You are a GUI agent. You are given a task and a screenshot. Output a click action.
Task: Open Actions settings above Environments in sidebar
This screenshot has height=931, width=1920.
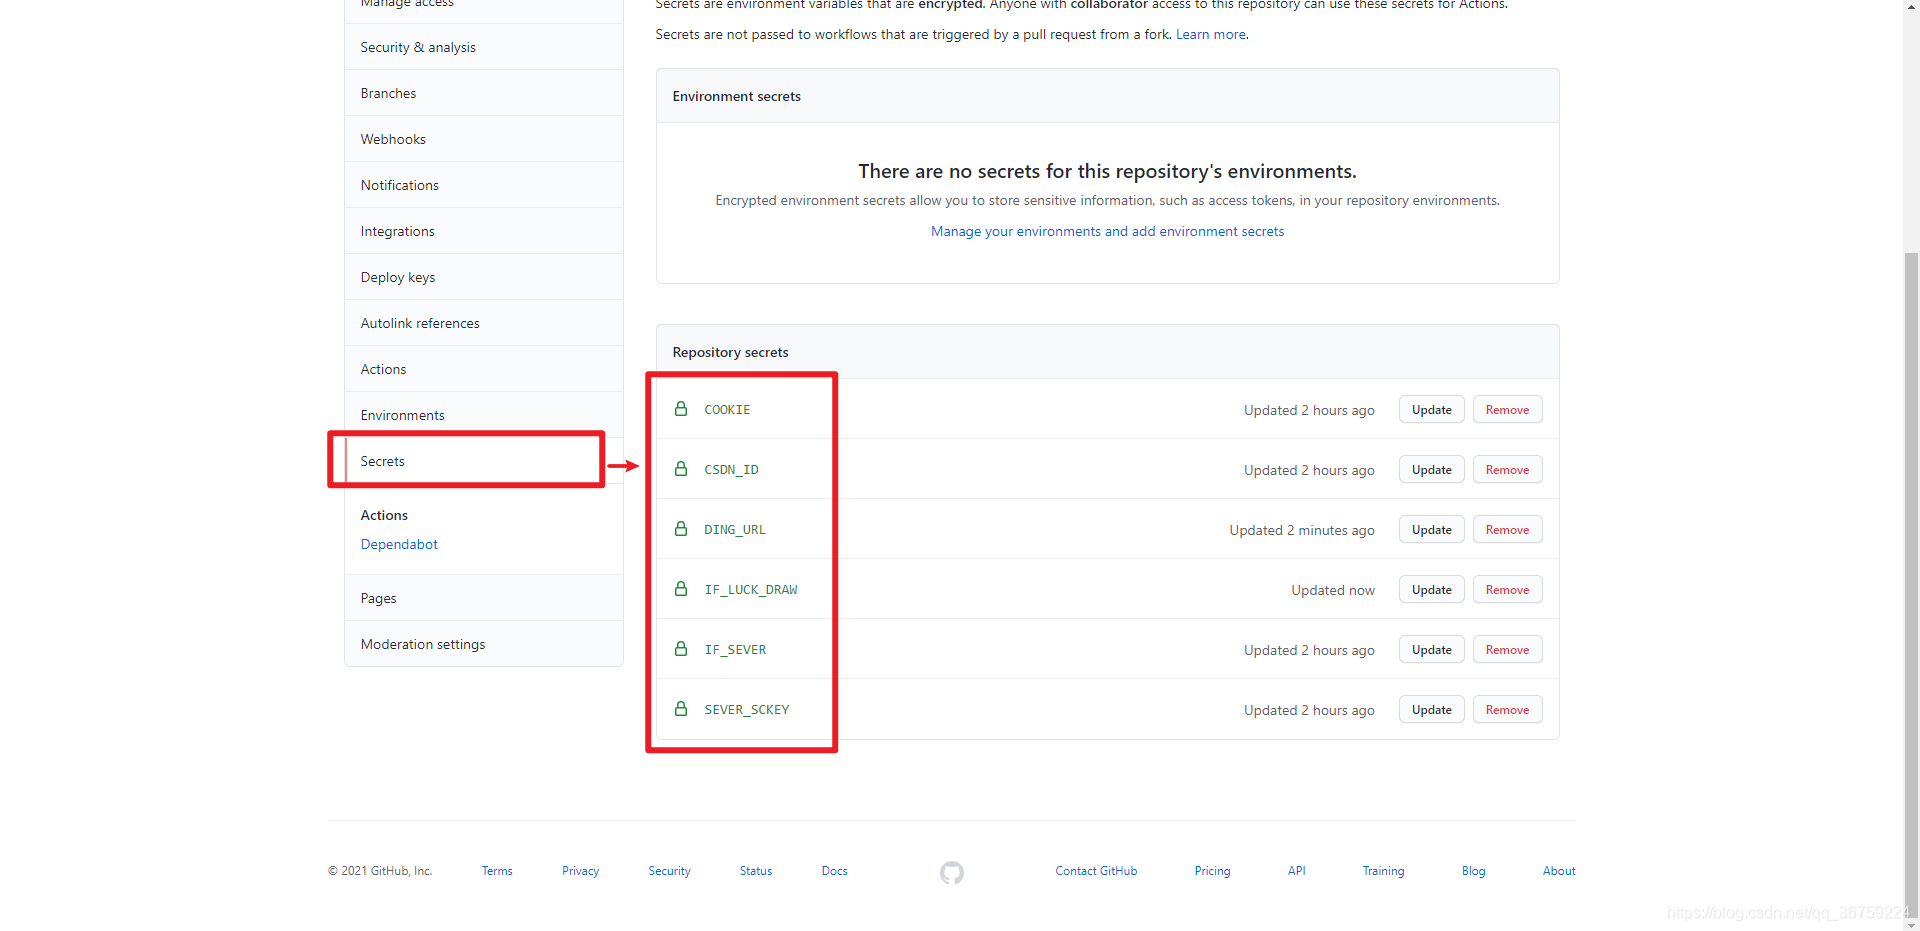pyautogui.click(x=484, y=369)
